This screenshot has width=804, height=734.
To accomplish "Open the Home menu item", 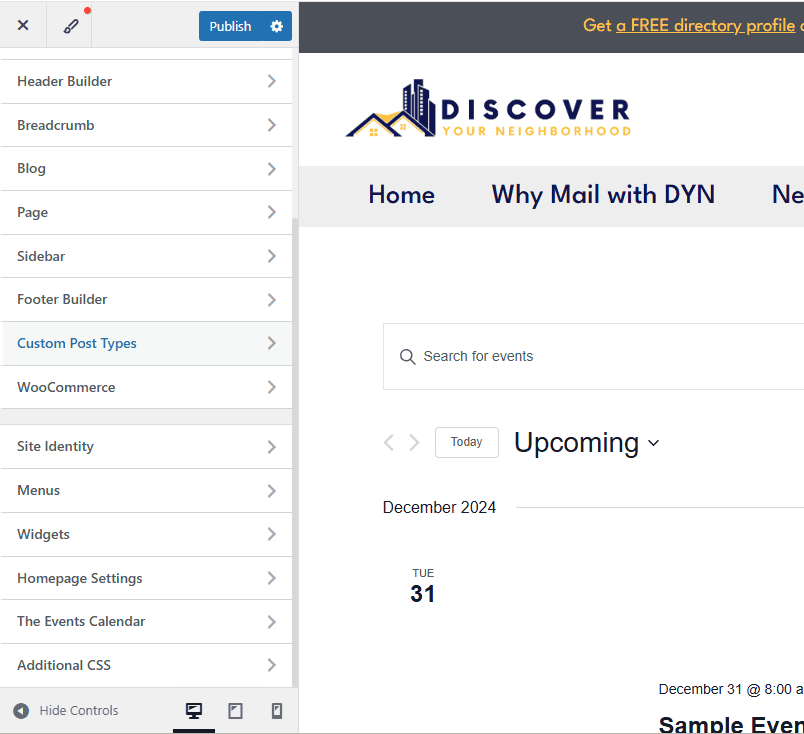I will click(x=401, y=194).
